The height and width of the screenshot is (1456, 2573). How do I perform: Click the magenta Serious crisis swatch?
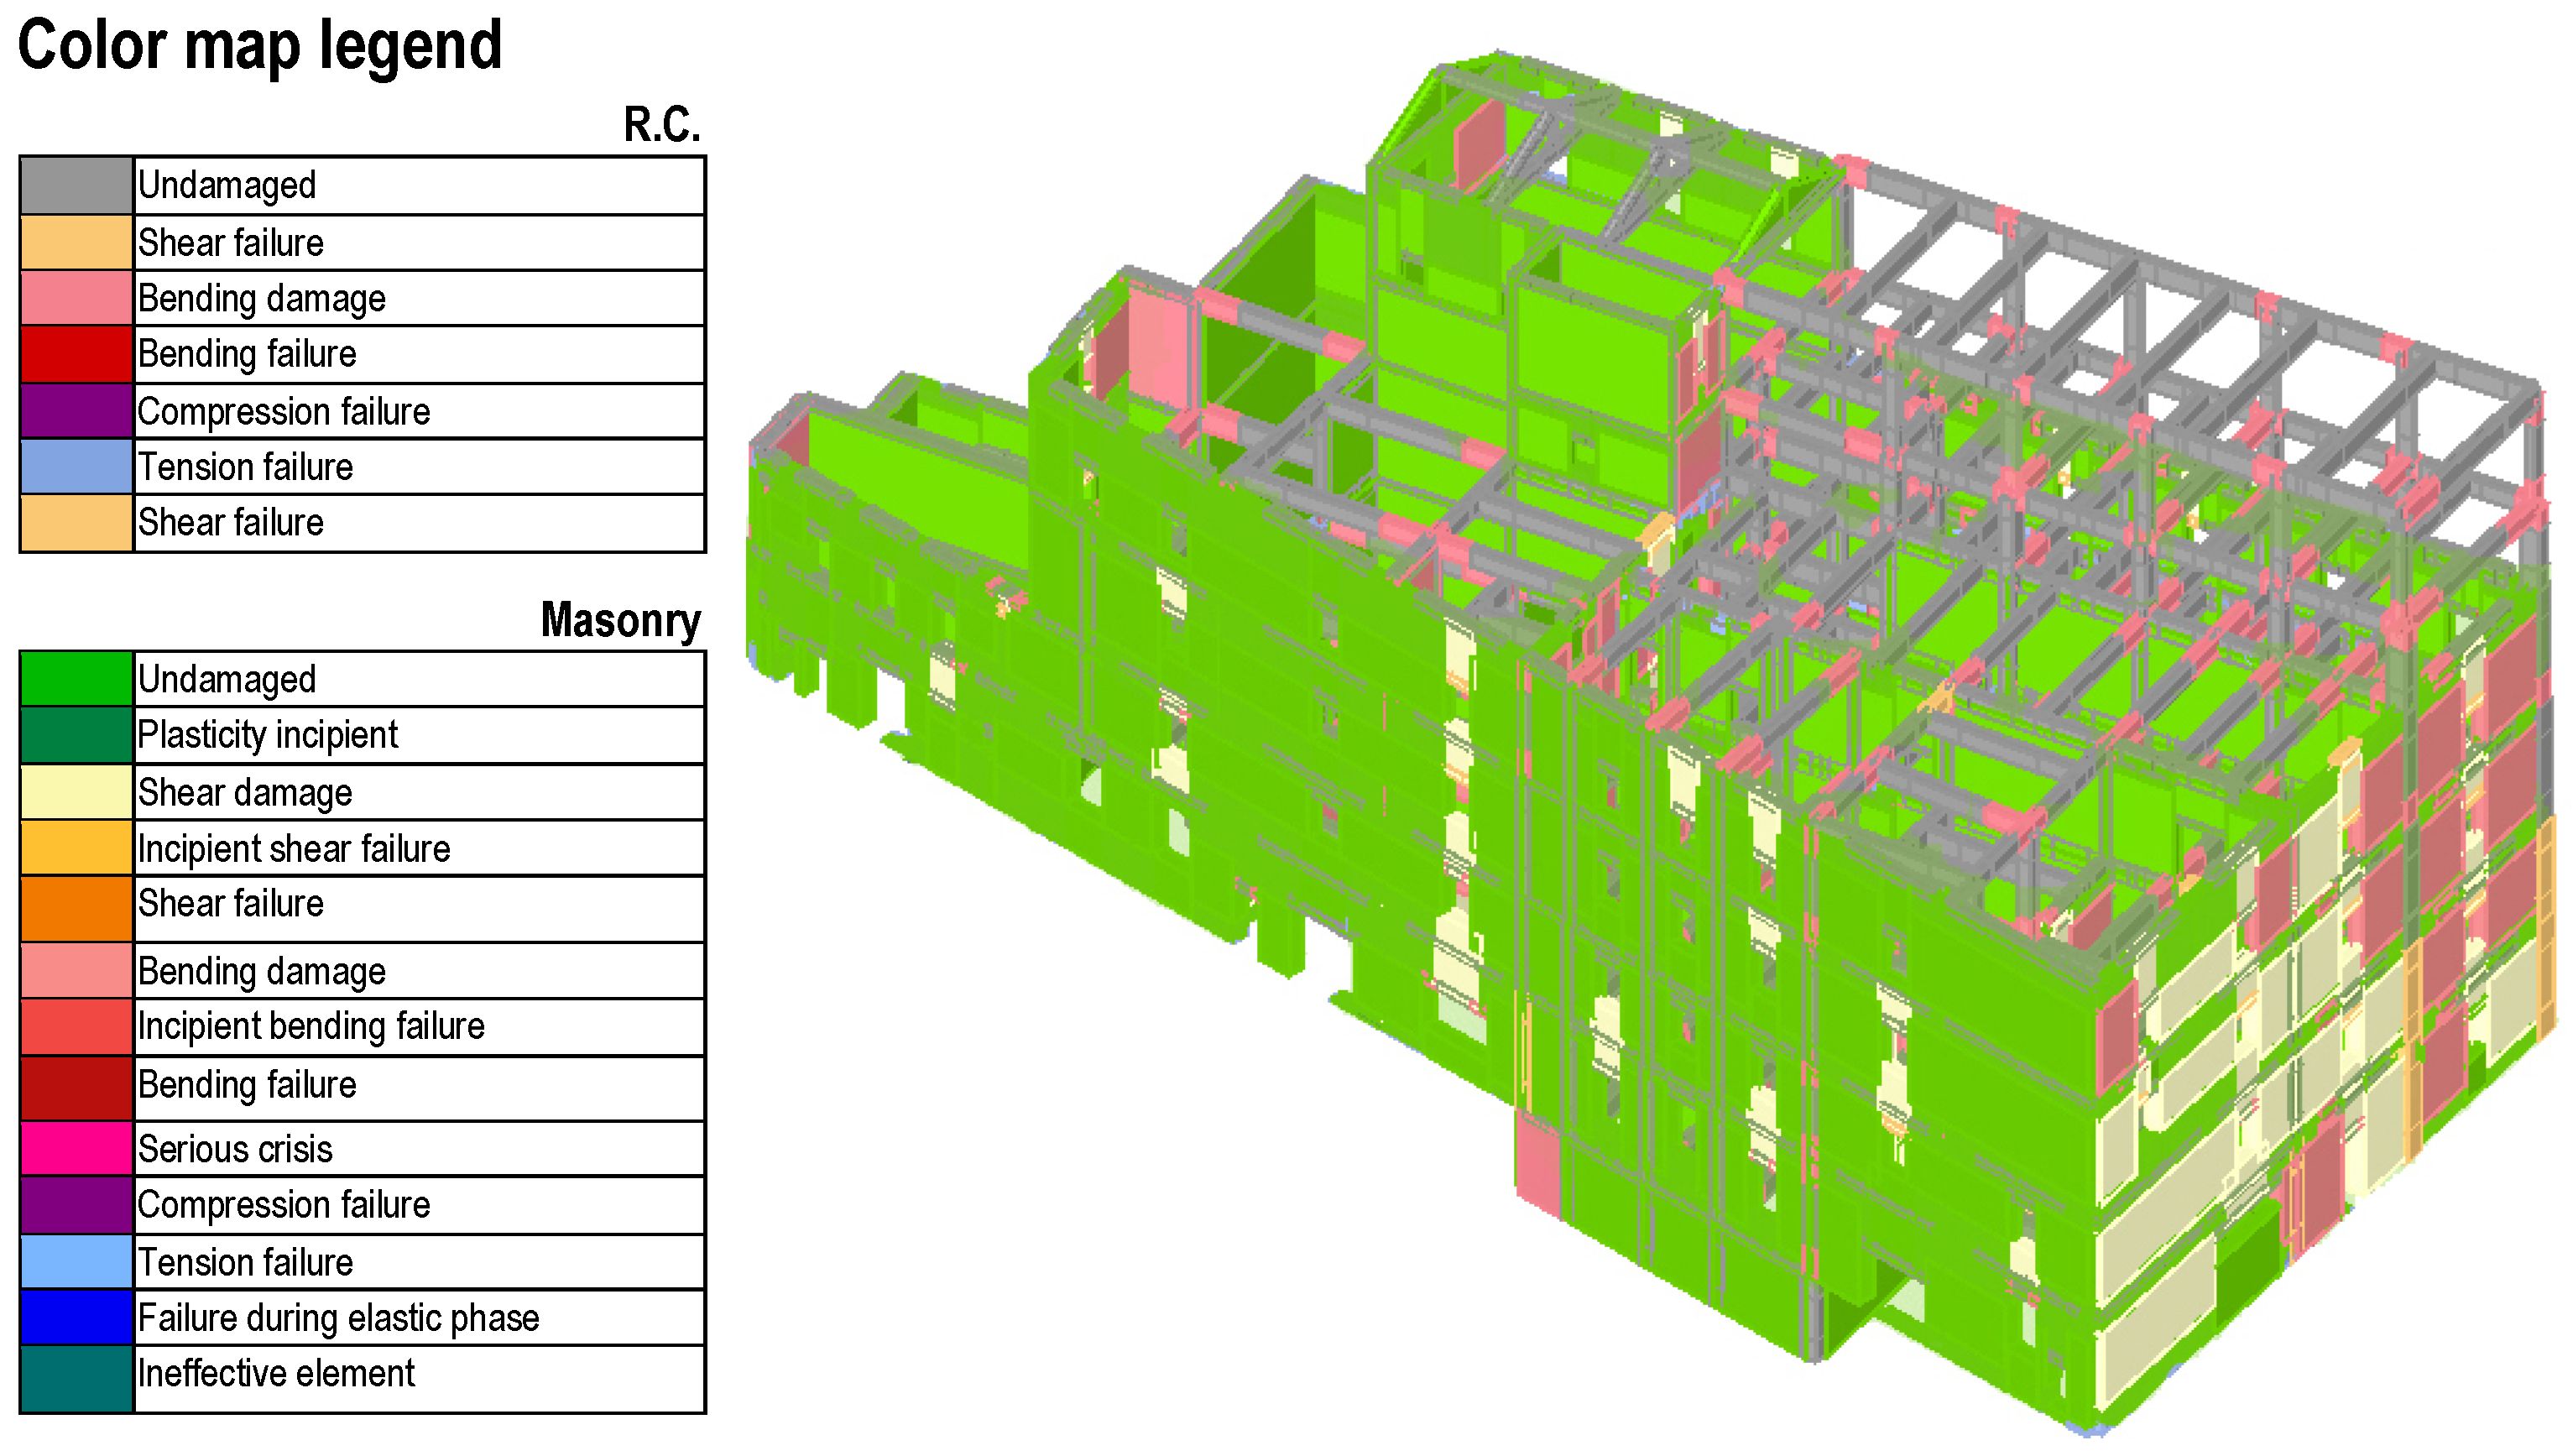pyautogui.click(x=76, y=1148)
